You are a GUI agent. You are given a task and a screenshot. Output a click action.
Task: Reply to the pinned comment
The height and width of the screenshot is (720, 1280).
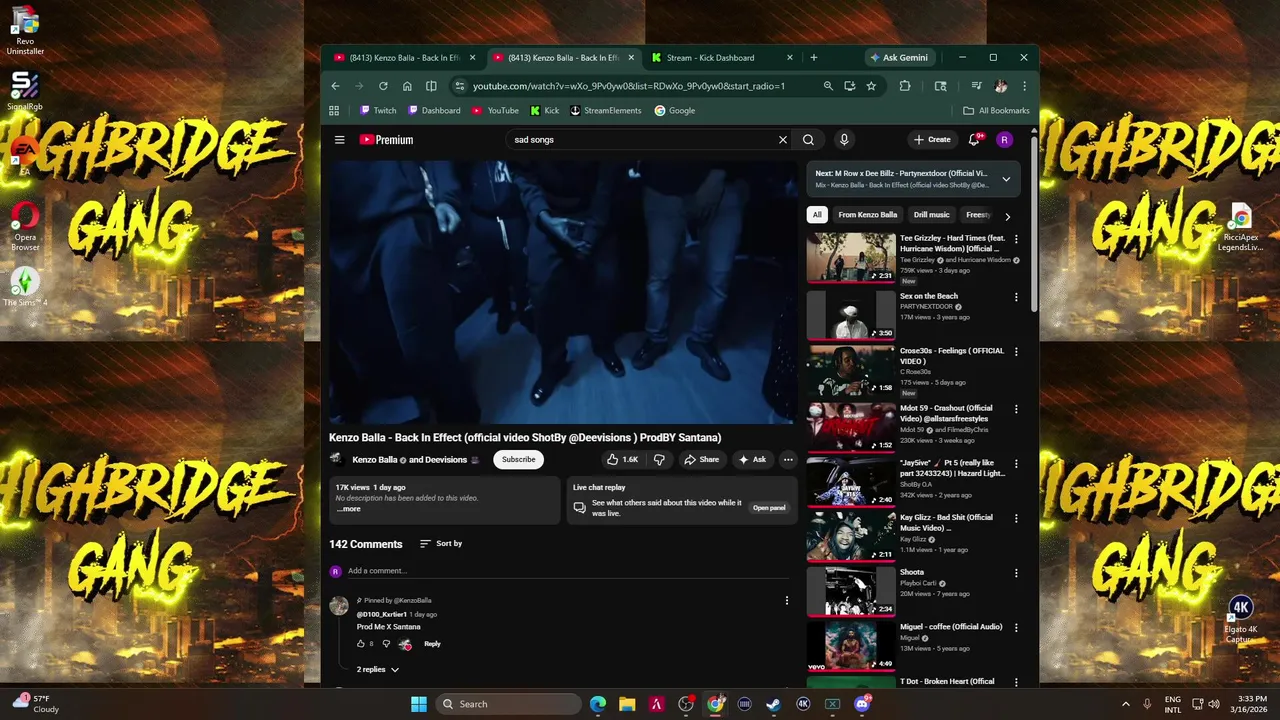(432, 644)
